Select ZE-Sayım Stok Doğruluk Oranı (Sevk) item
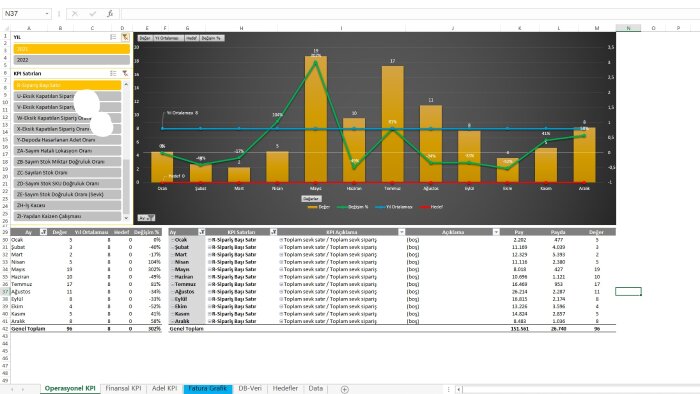This screenshot has height=394, width=700. (x=67, y=194)
